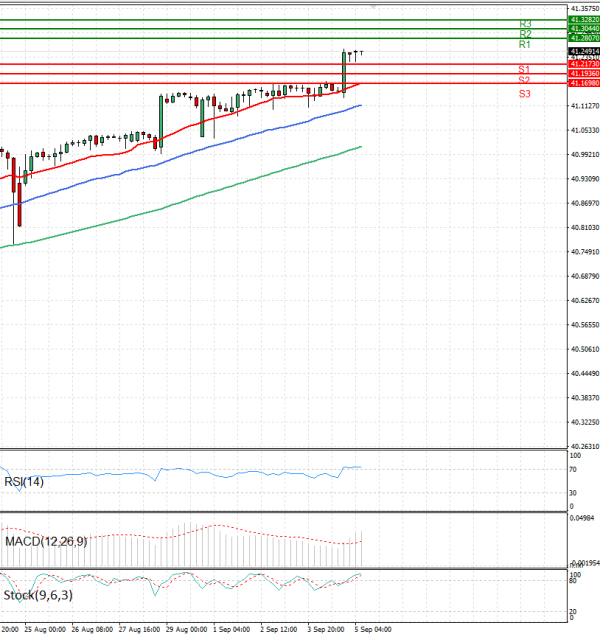Click the 41.19360 red price tag
This screenshot has width=600, height=637.
click(x=583, y=74)
